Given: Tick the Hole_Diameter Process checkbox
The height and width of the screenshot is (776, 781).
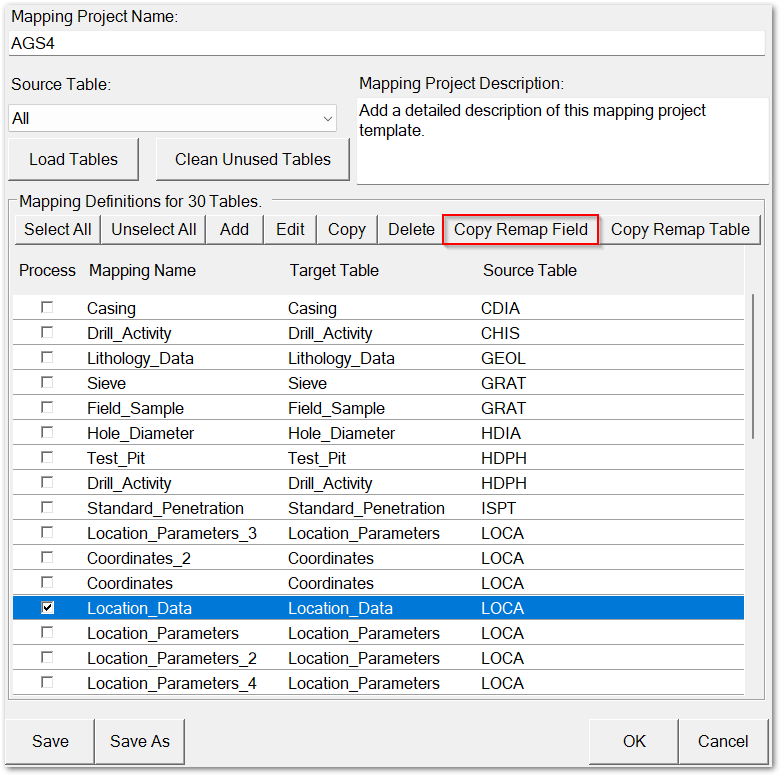Looking at the screenshot, I should click(x=47, y=432).
